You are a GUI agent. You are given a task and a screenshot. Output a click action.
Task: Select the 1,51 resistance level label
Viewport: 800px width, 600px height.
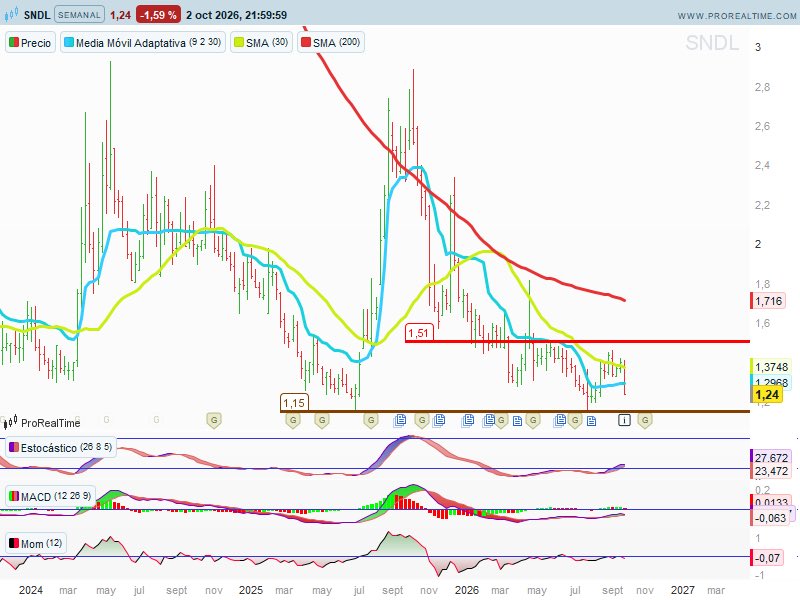point(419,333)
